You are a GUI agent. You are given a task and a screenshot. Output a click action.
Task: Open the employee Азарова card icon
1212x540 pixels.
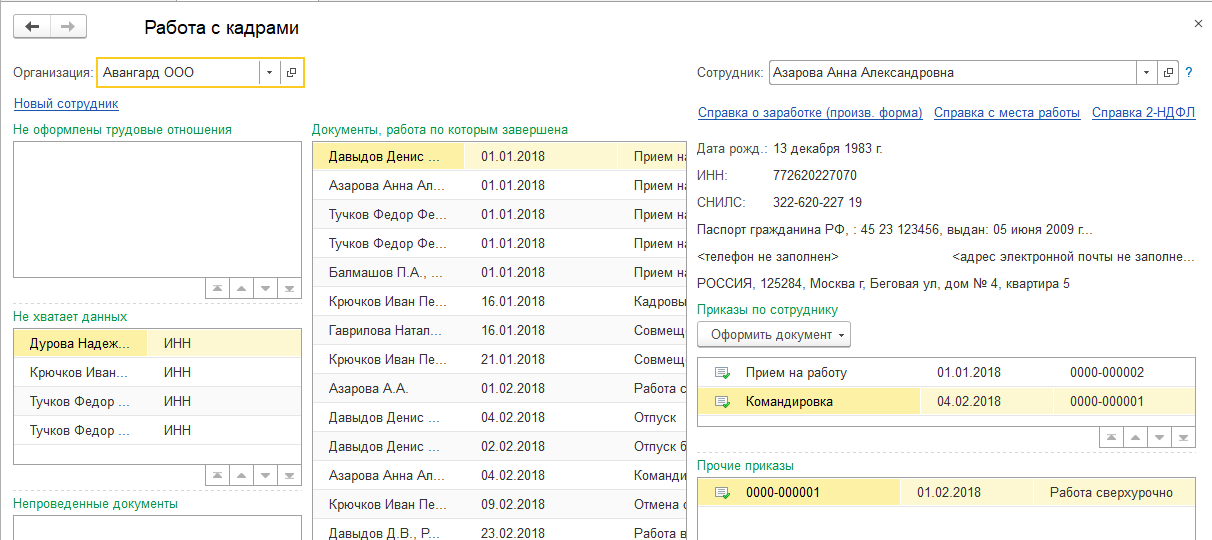1167,72
